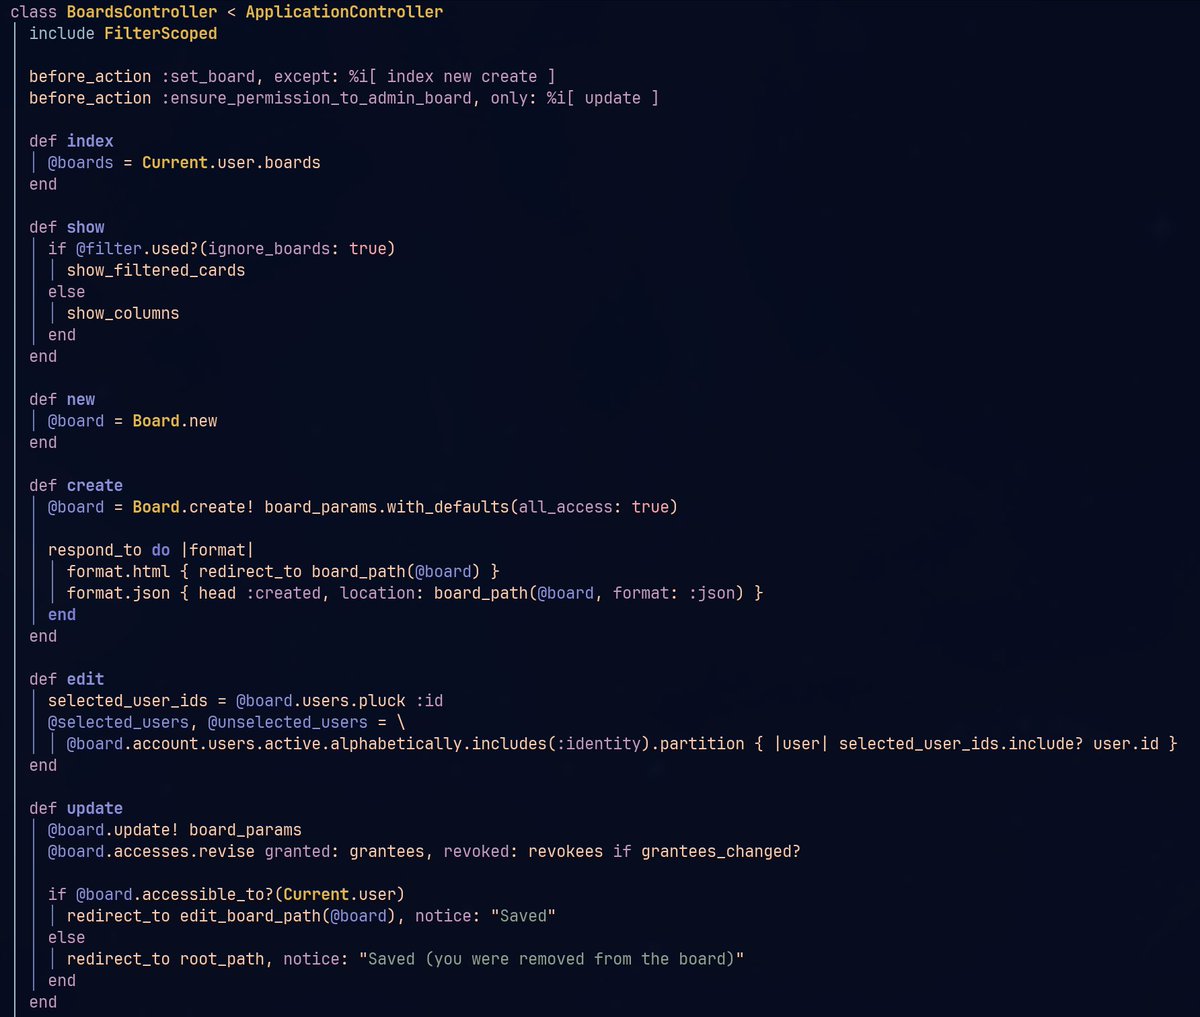Click the 'new' method definition name

(x=81, y=399)
